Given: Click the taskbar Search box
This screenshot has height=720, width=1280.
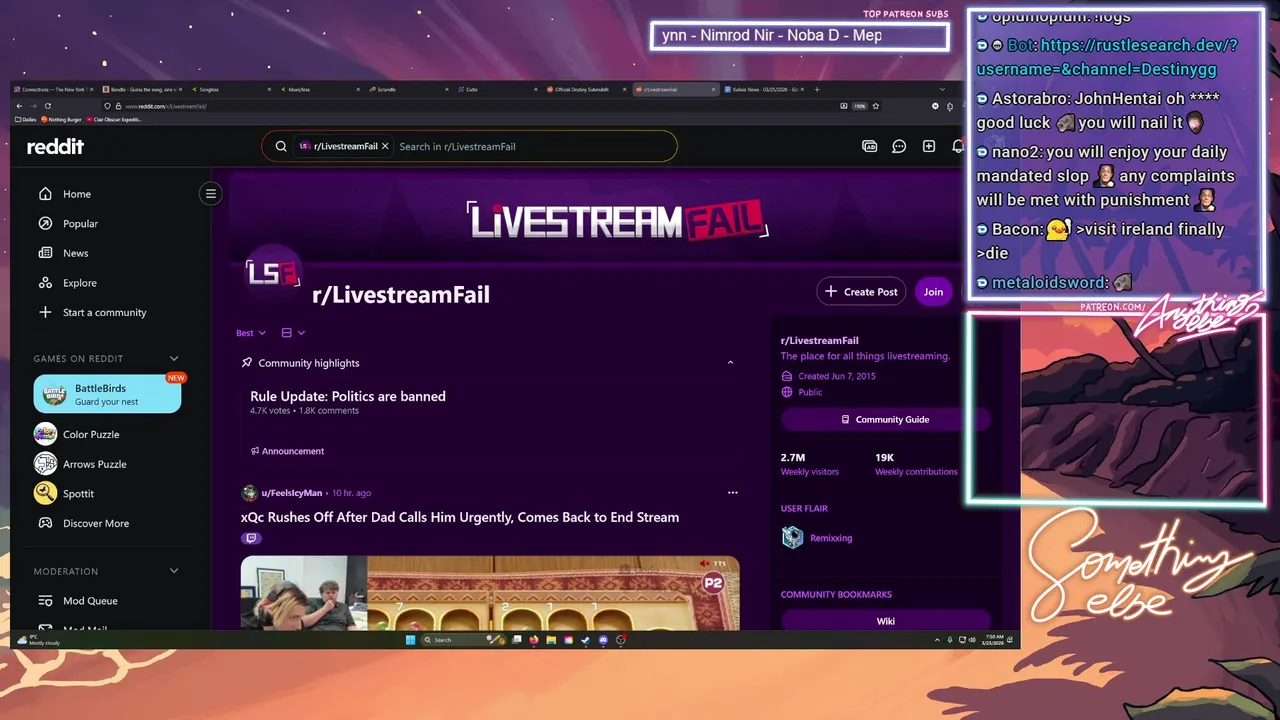Looking at the screenshot, I should [463, 640].
